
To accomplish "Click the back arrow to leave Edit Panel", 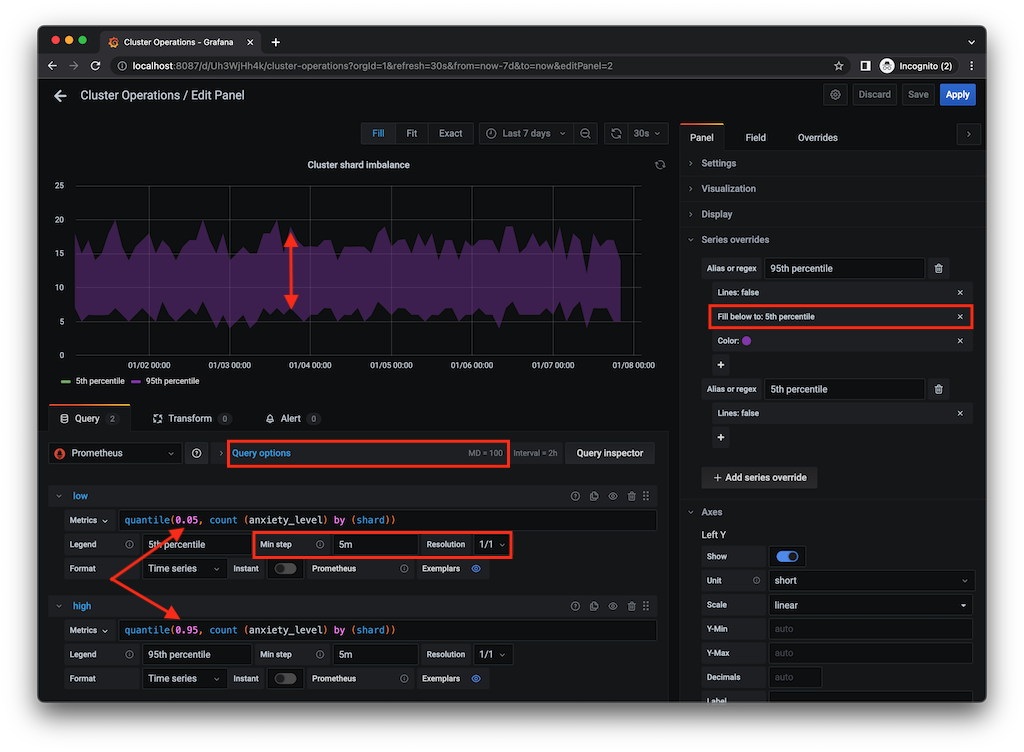I will [60, 96].
